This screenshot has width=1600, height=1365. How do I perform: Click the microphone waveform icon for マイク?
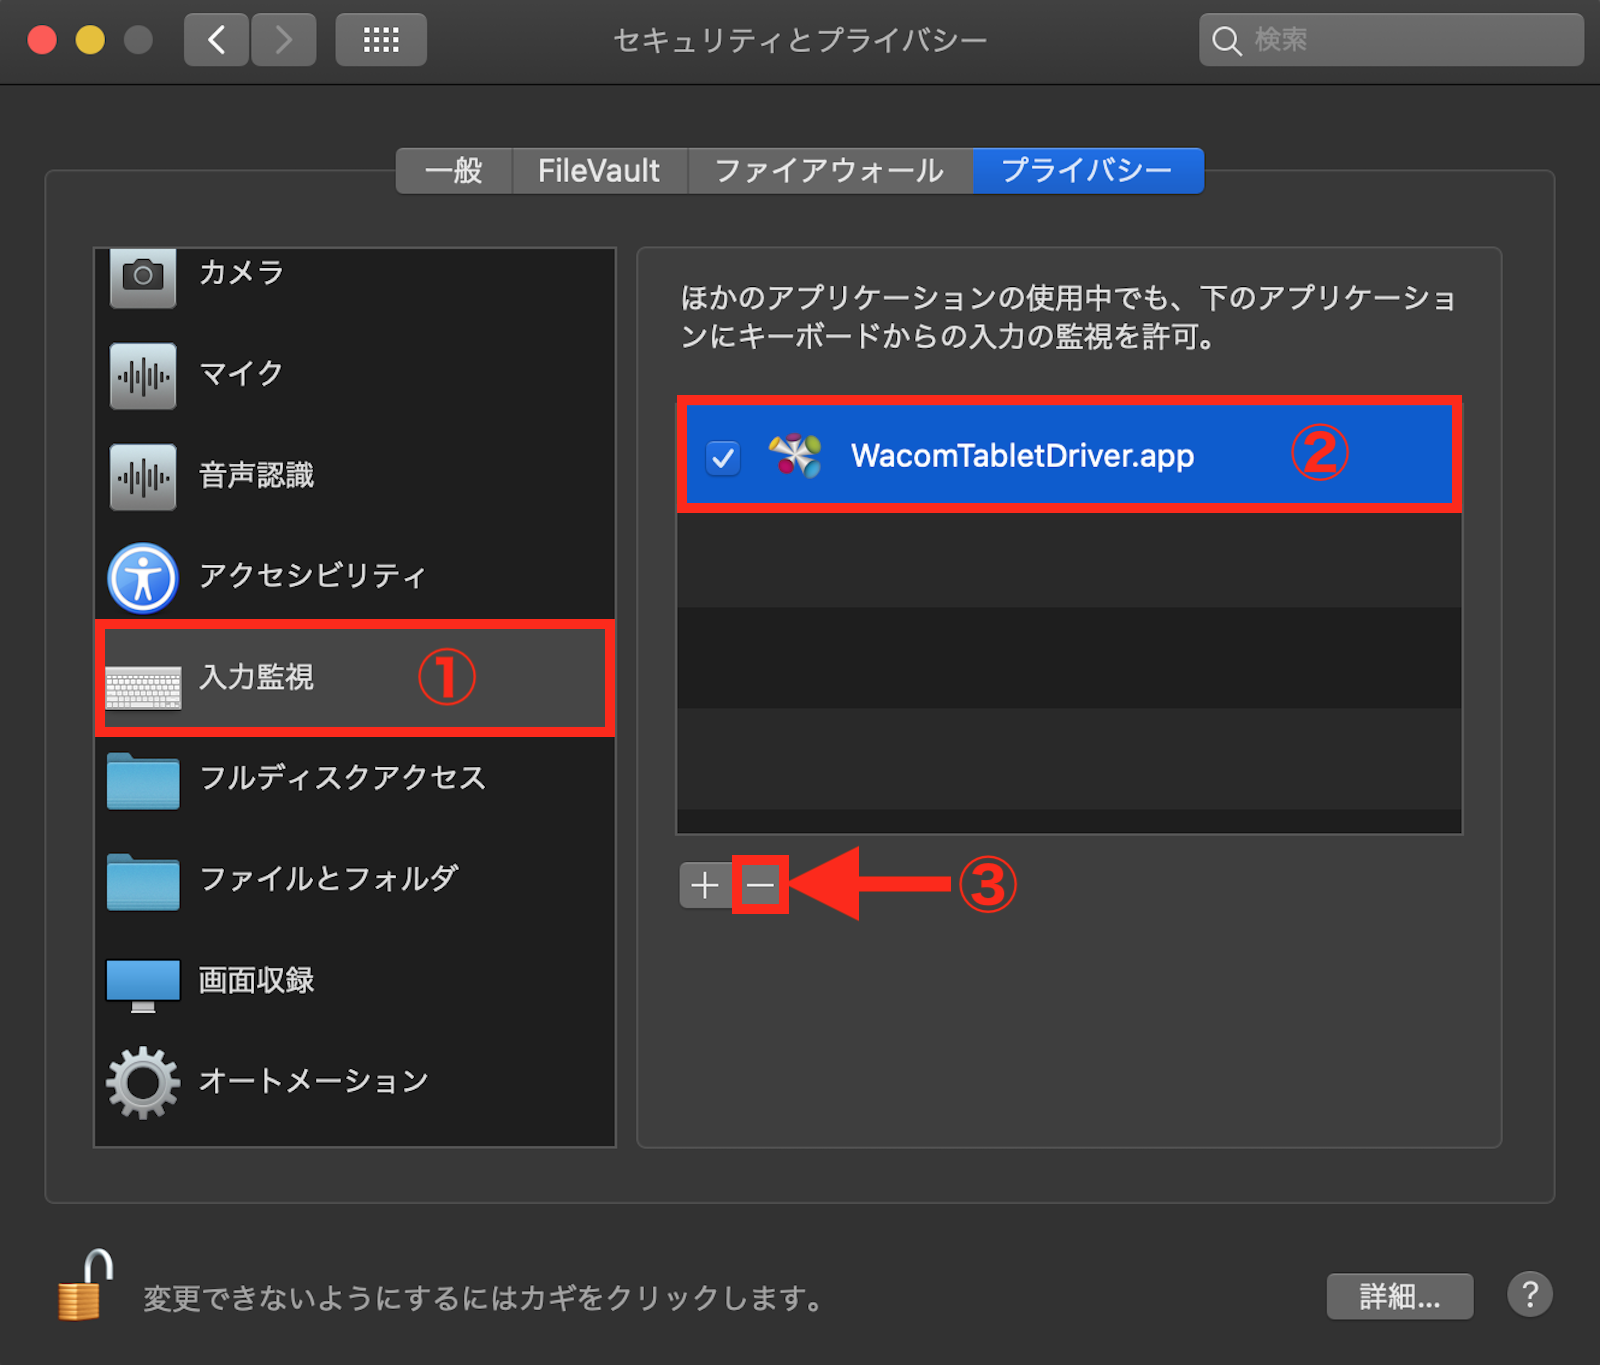pyautogui.click(x=143, y=376)
